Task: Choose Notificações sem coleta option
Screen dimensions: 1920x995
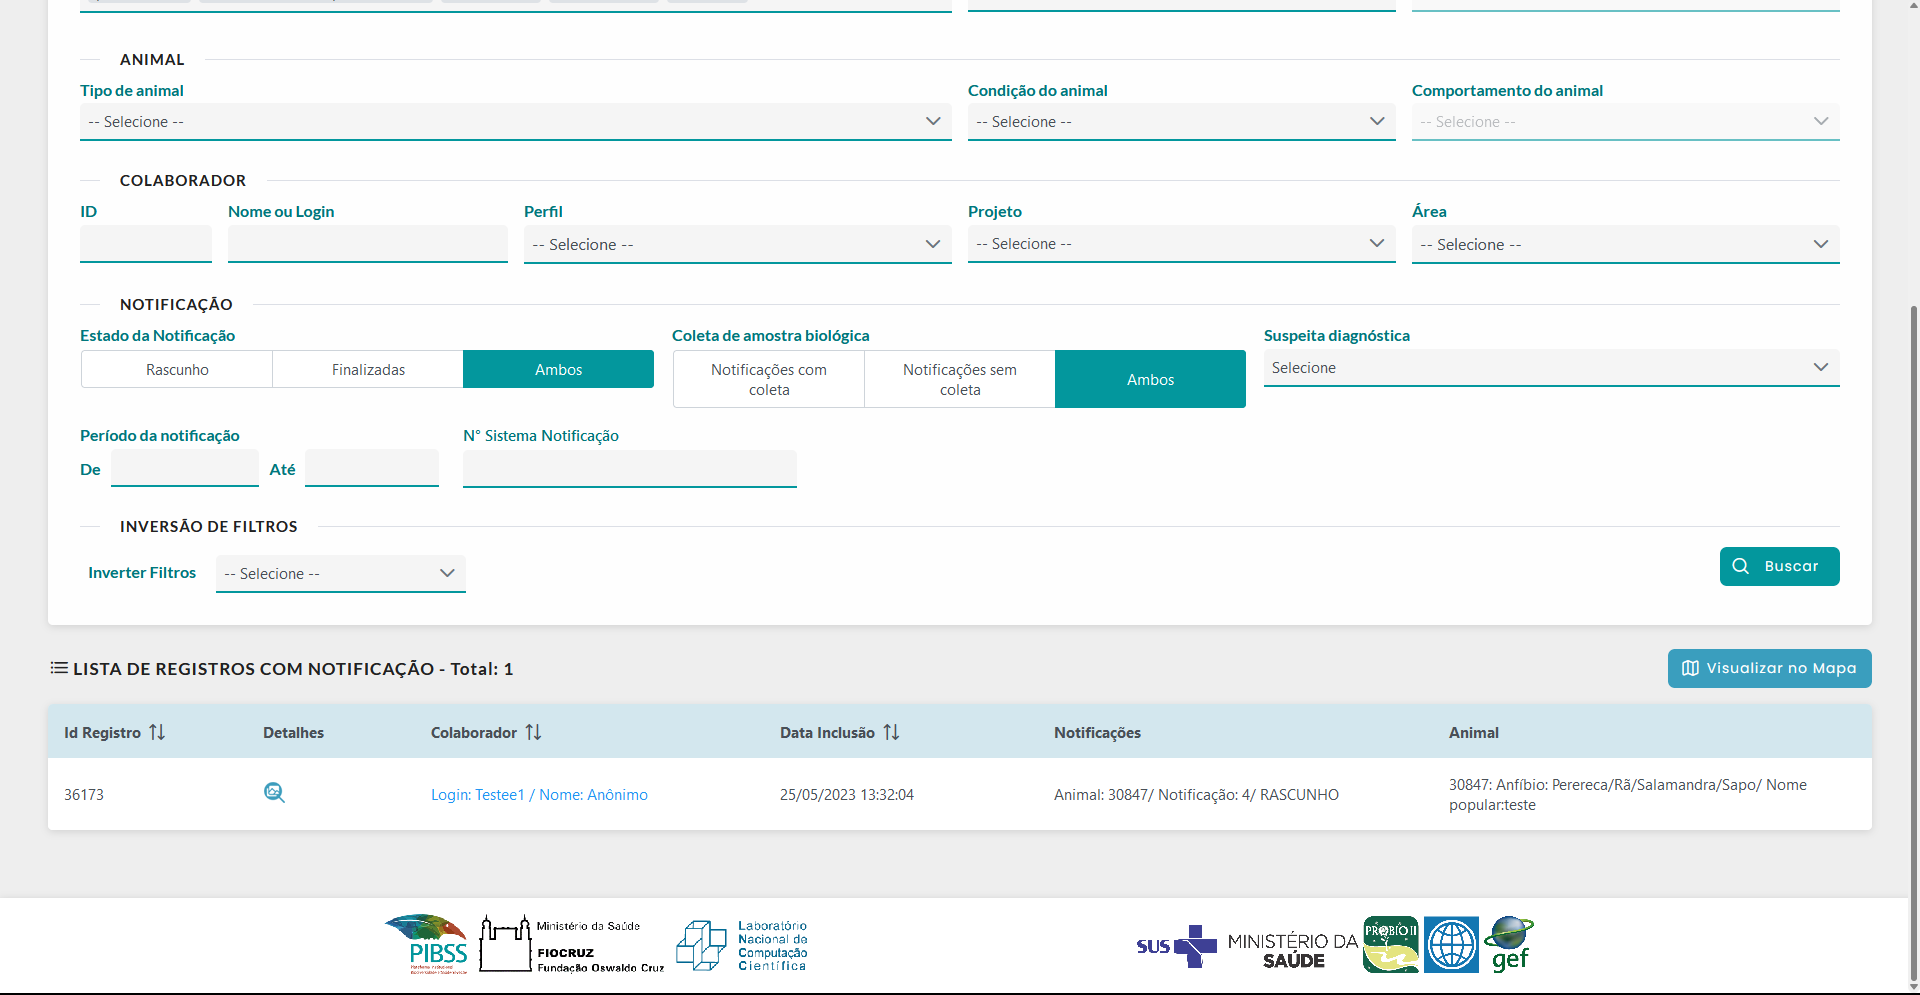Action: [959, 380]
